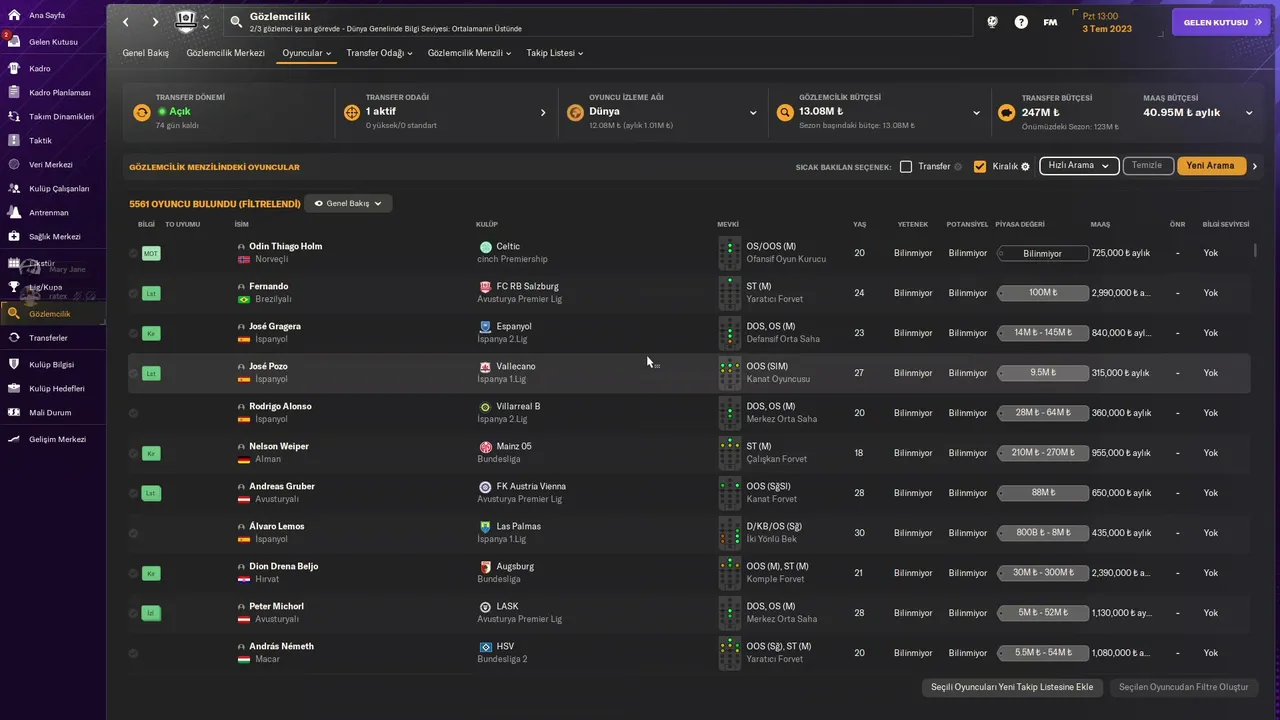The height and width of the screenshot is (720, 1280).
Task: Click Nelson Weiper's market value bar
Action: point(1043,453)
